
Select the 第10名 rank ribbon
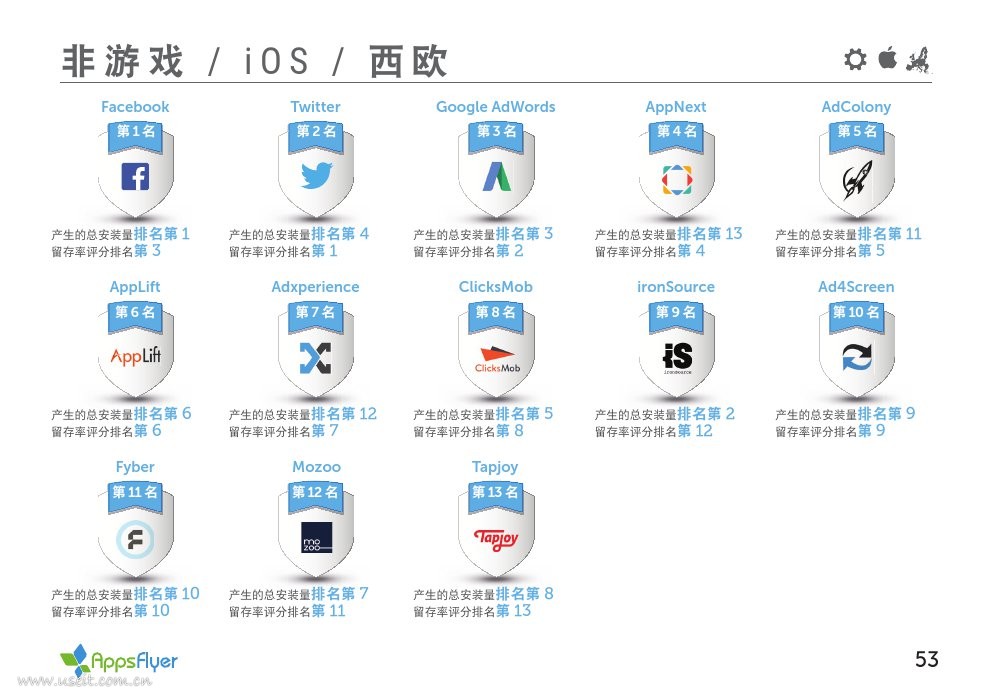pos(857,317)
